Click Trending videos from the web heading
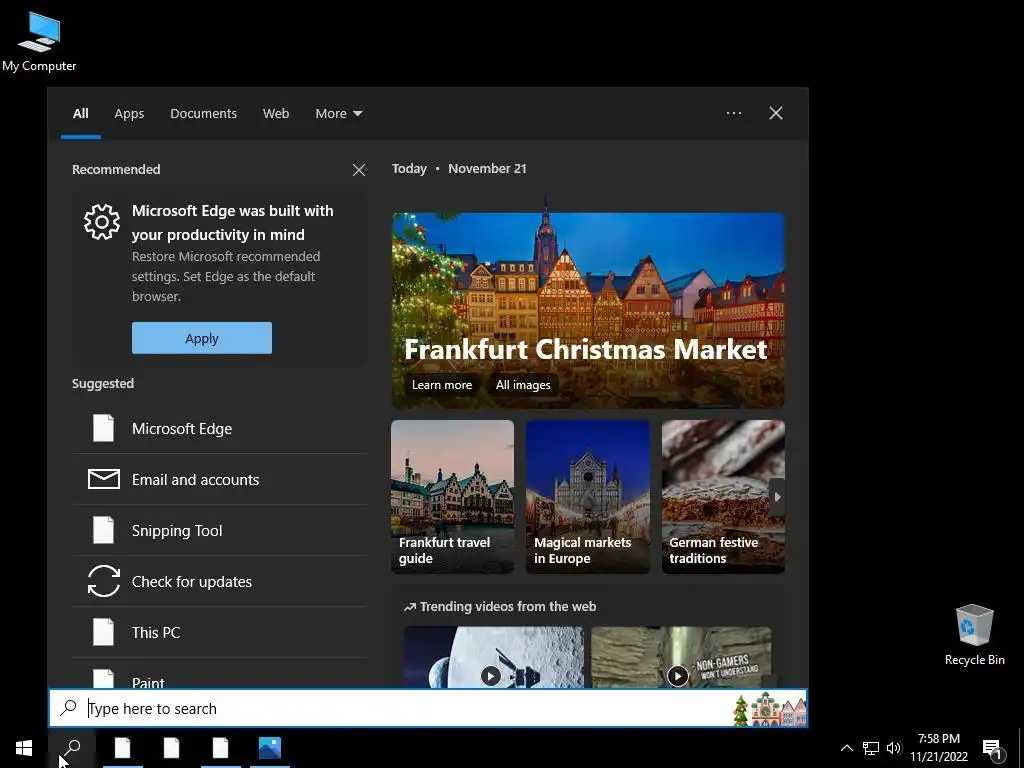 (x=500, y=607)
